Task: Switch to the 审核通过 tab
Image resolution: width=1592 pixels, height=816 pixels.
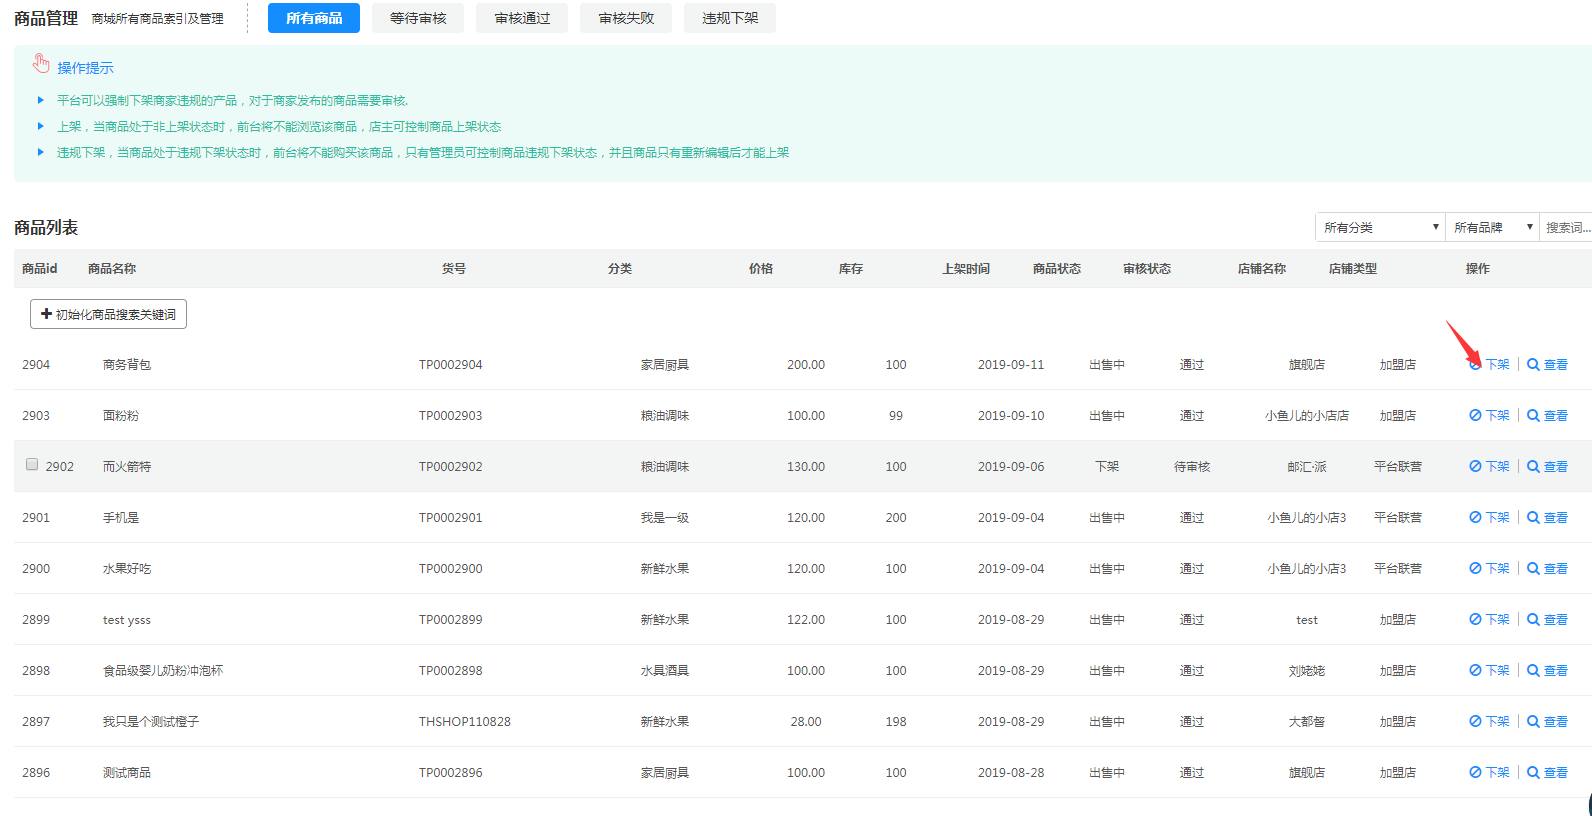Action: click(x=522, y=18)
